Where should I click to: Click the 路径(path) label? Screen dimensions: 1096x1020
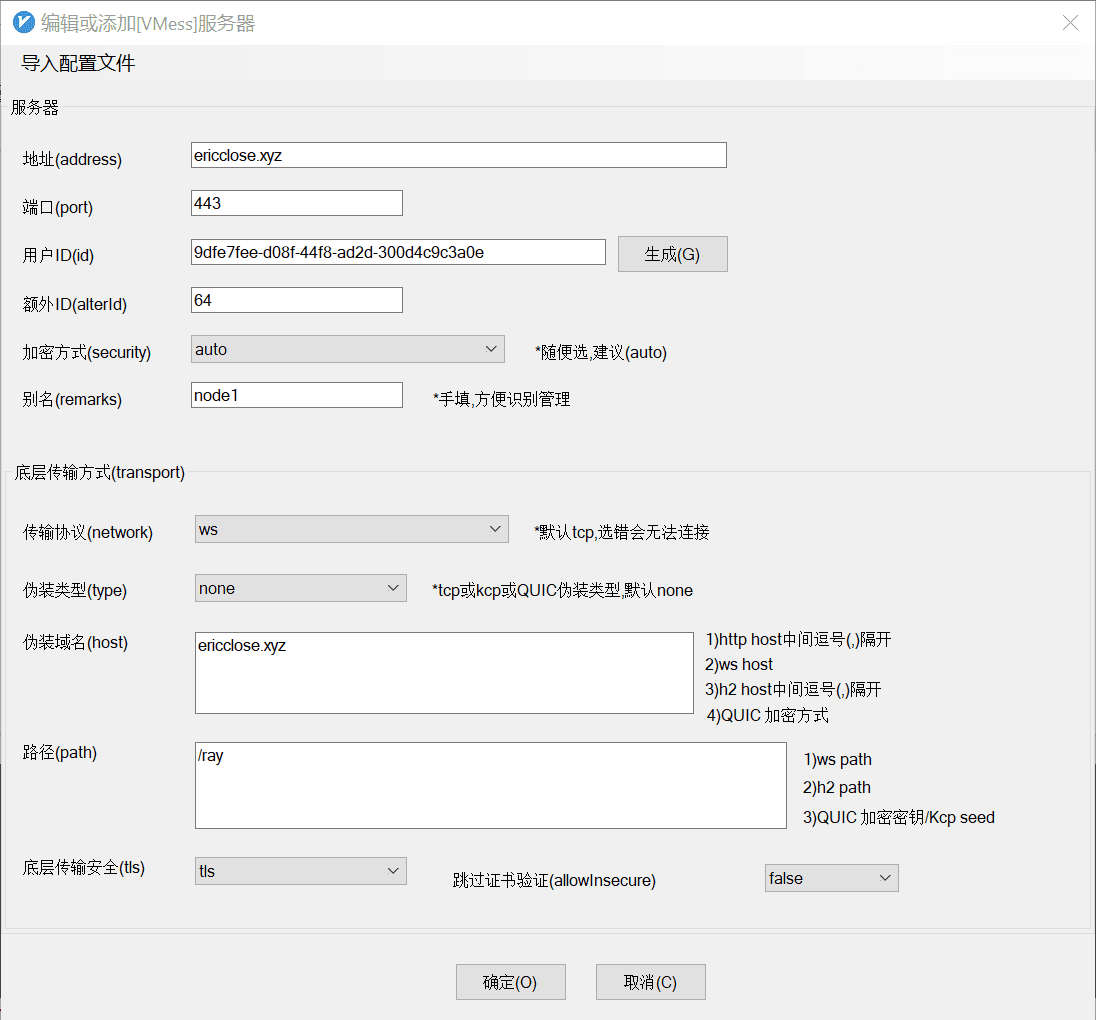(60, 752)
